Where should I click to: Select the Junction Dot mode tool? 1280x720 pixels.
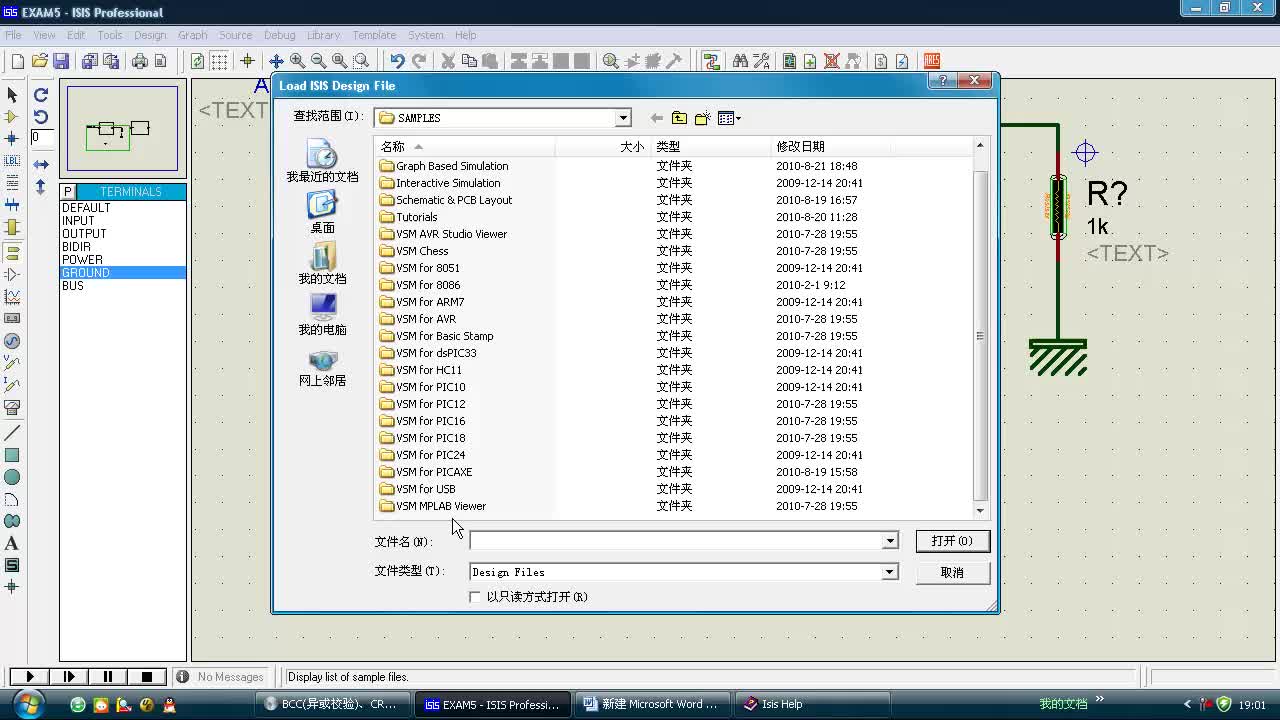click(12, 139)
